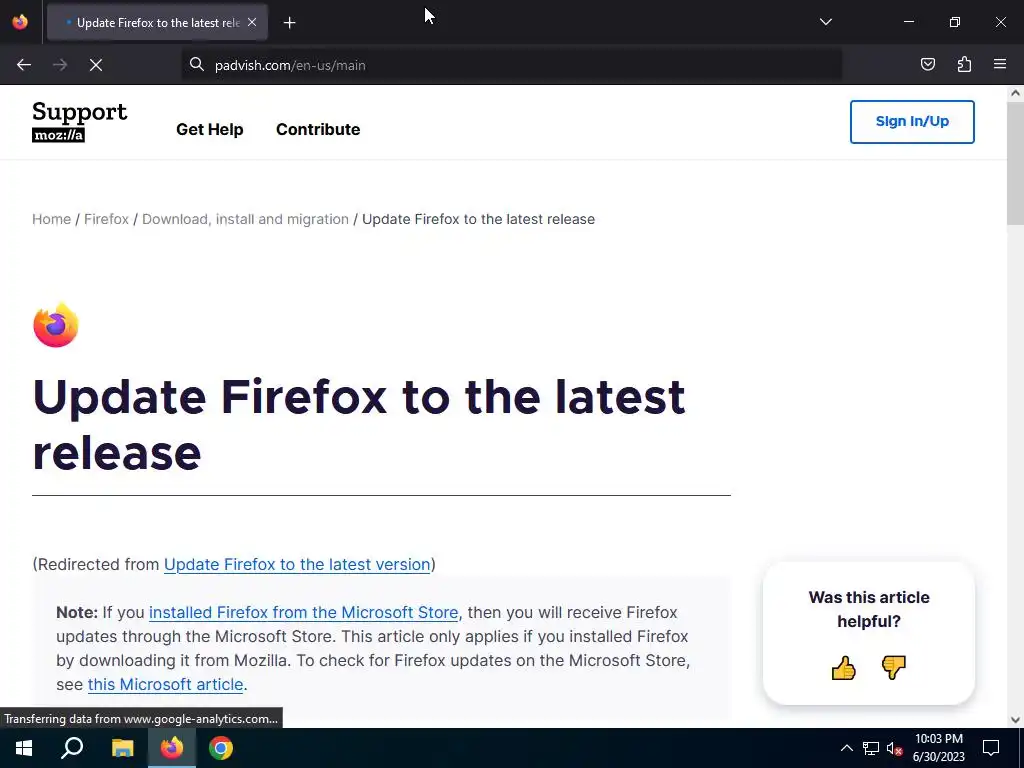Open Download, install and migration breadcrumb
Viewport: 1024px width, 768px height.
point(246,219)
